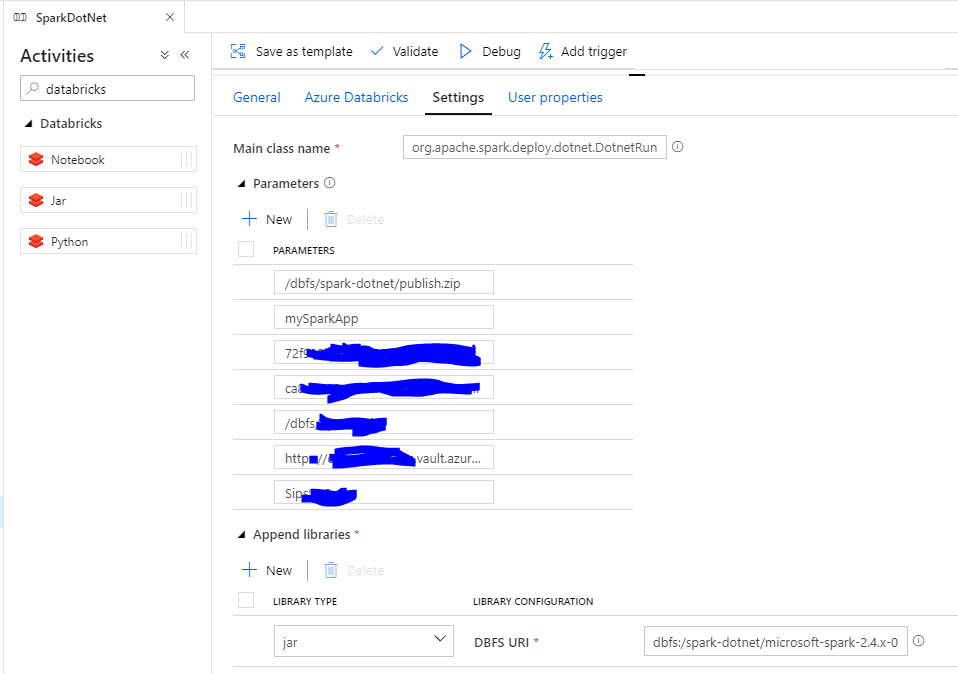Switch to the General tab
958x674 pixels.
tap(257, 97)
